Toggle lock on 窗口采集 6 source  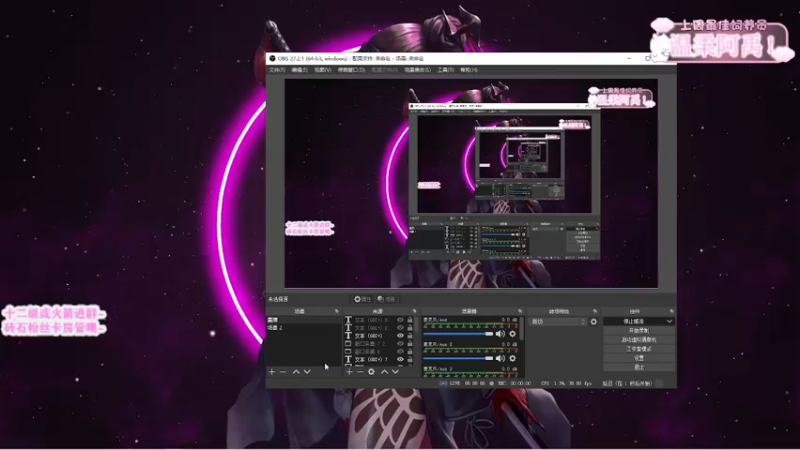[410, 352]
